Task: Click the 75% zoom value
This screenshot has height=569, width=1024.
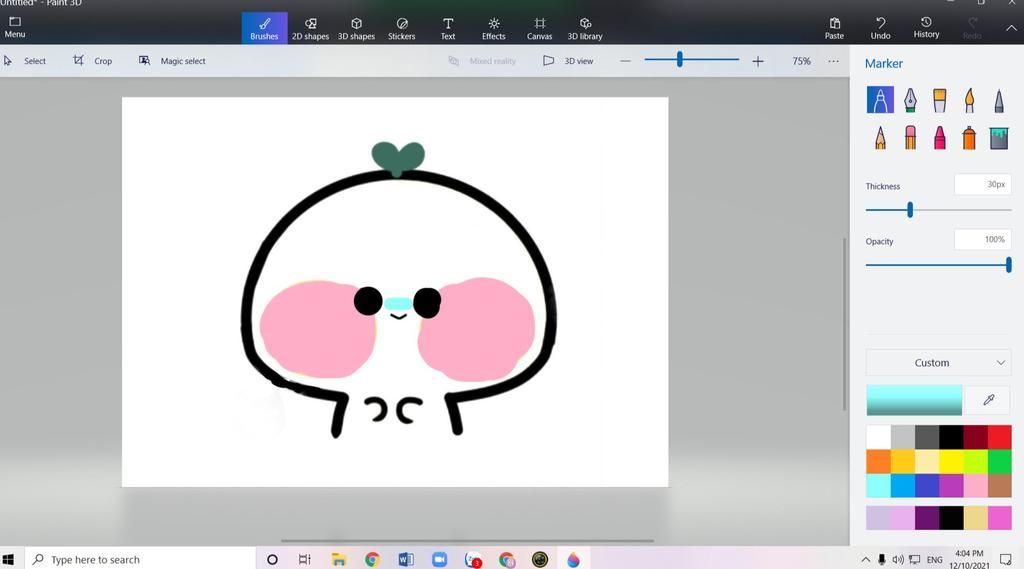Action: 801,61
